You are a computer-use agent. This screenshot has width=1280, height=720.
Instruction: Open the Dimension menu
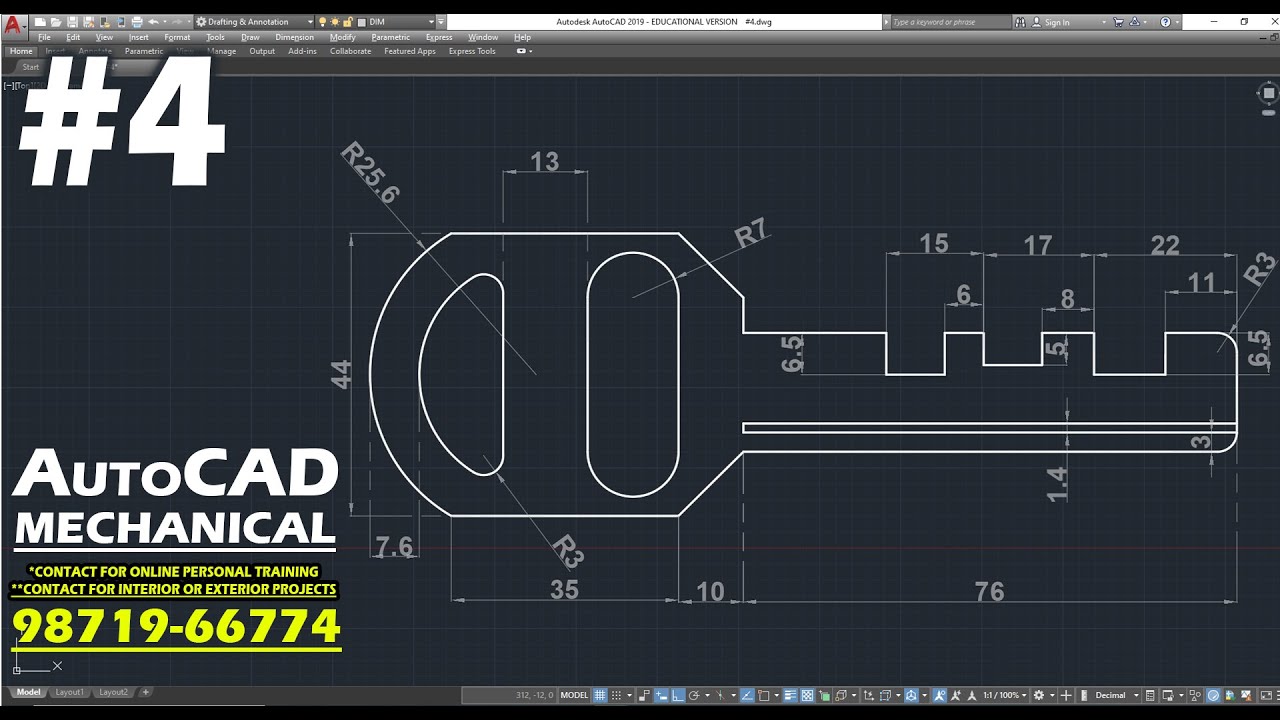click(294, 37)
